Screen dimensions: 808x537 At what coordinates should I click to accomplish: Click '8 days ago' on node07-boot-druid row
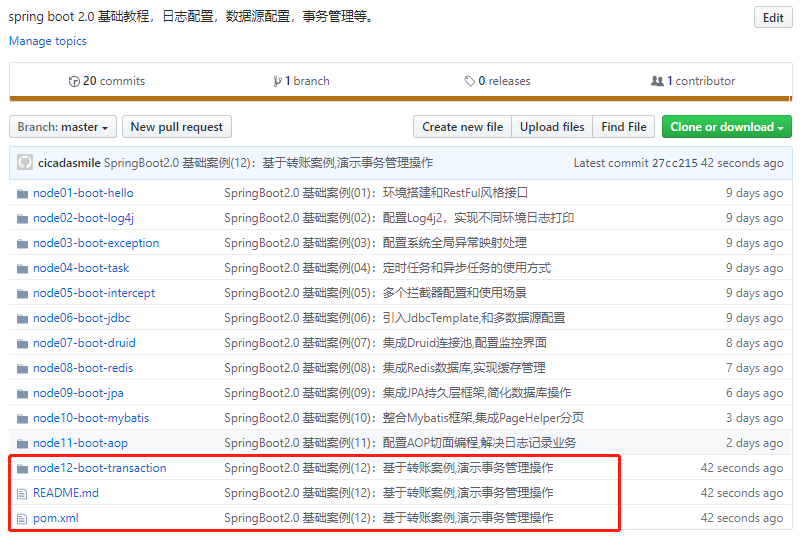click(x=754, y=343)
